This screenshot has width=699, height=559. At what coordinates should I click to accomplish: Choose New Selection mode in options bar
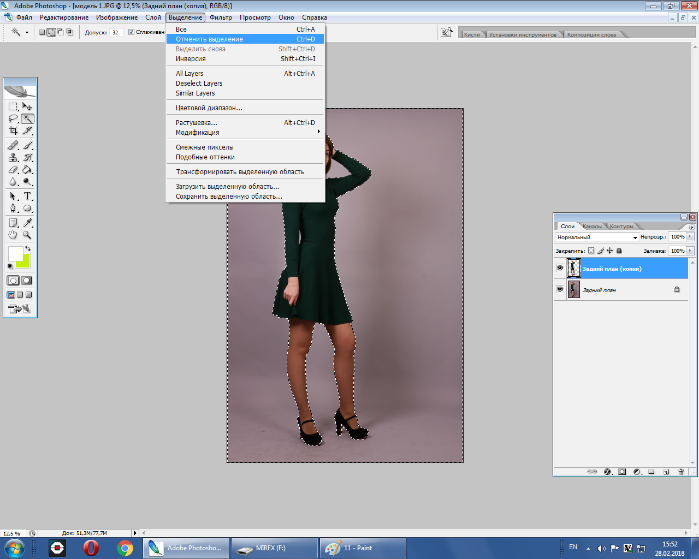coord(42,32)
